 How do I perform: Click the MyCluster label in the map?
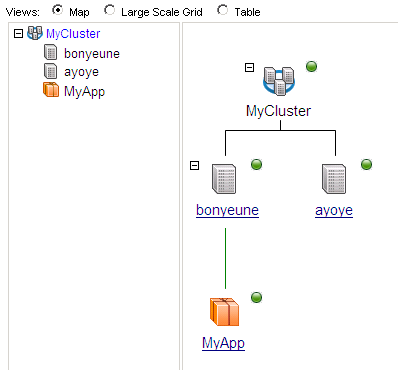click(x=278, y=111)
